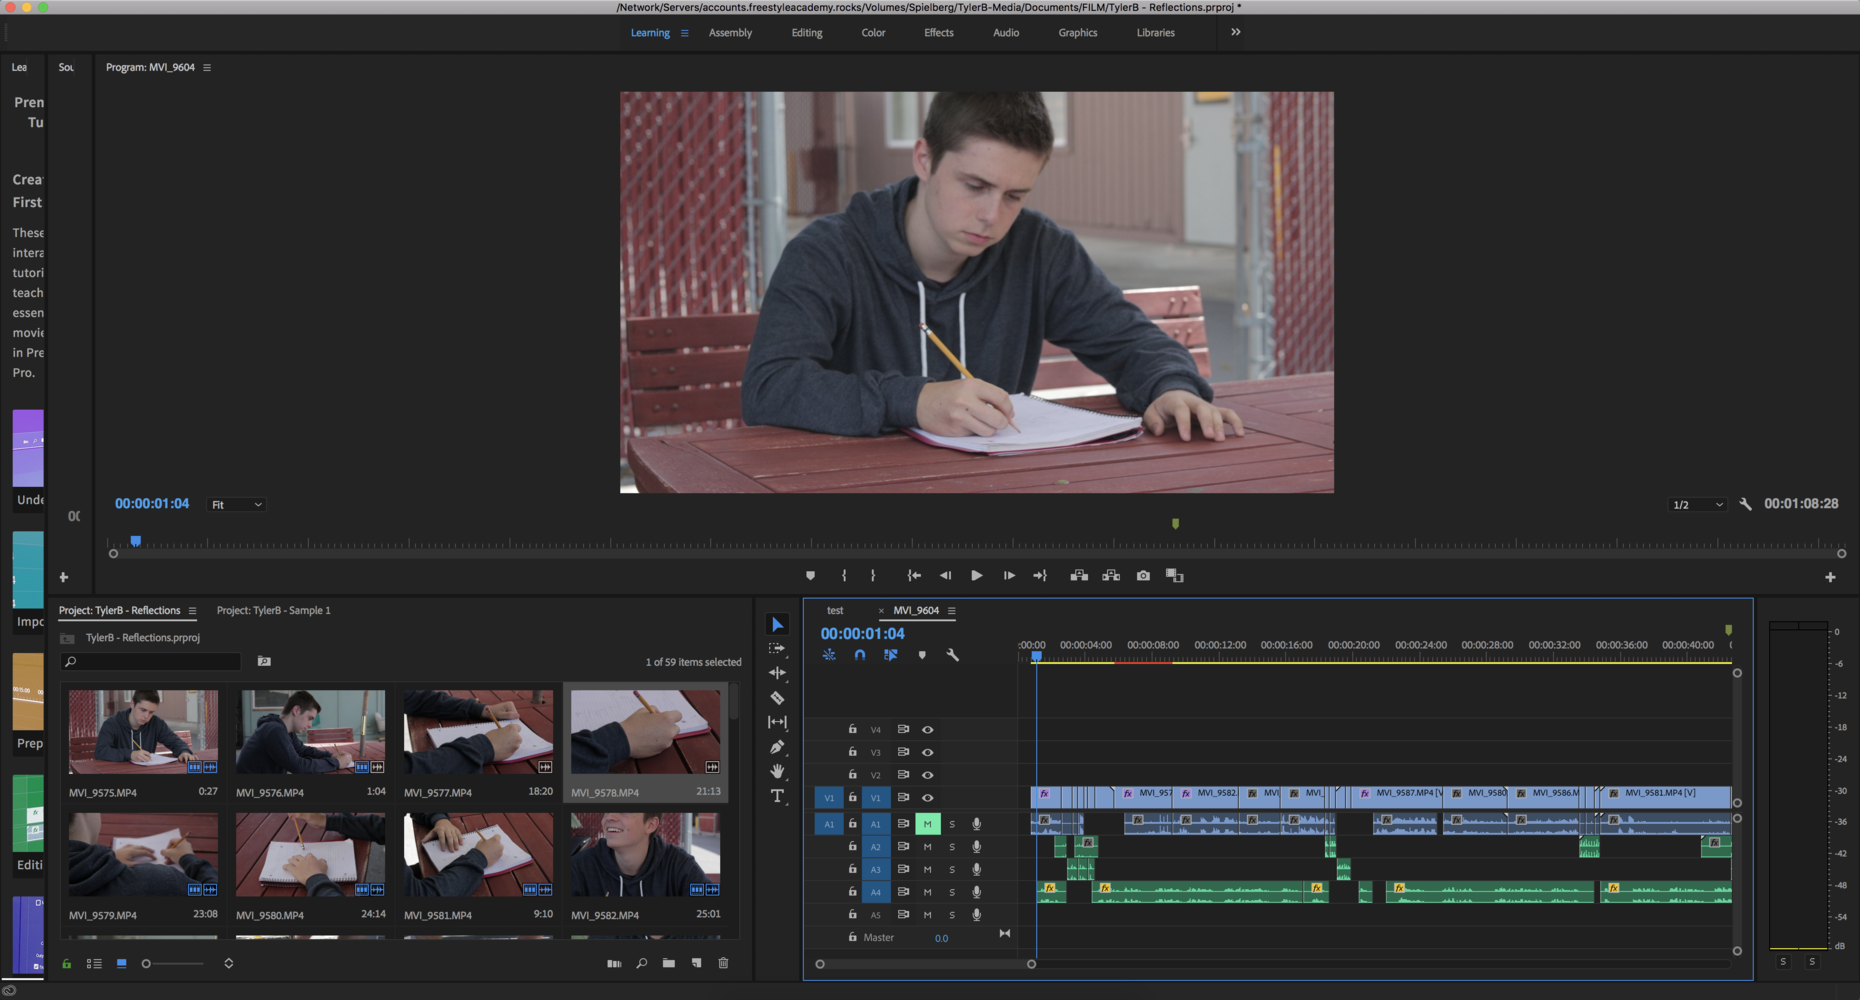This screenshot has height=1000, width=1860.
Task: Select the Ripple Edit tool
Action: pyautogui.click(x=777, y=673)
